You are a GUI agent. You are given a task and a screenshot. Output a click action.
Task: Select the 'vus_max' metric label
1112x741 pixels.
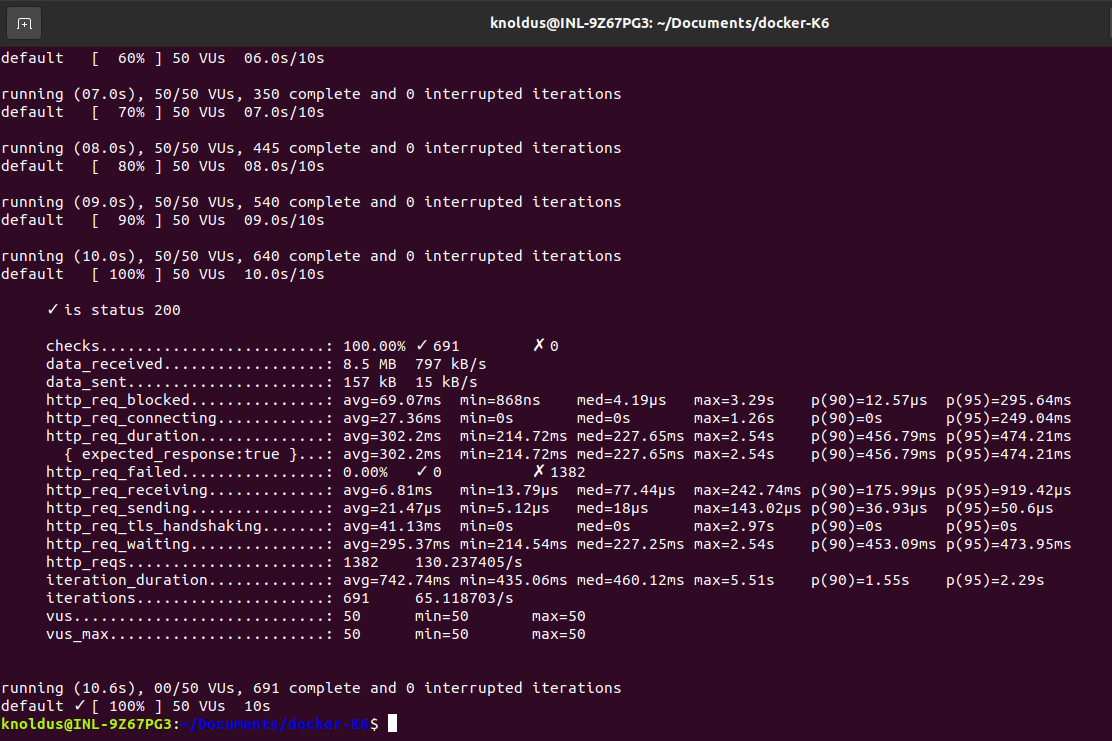tap(77, 635)
